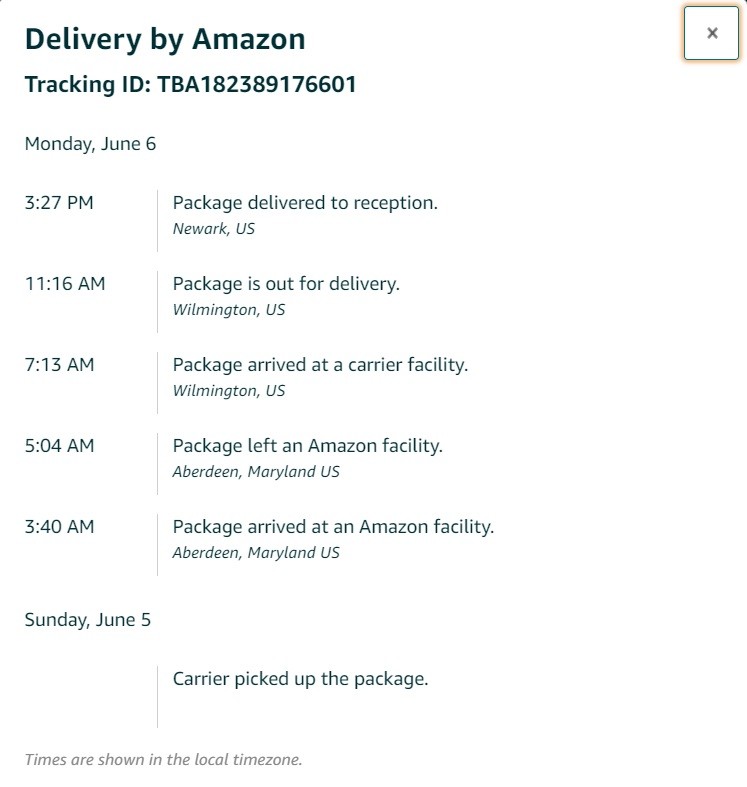Click 'Package is out for delivery' event
The width and height of the screenshot is (747, 787).
pyautogui.click(x=286, y=284)
